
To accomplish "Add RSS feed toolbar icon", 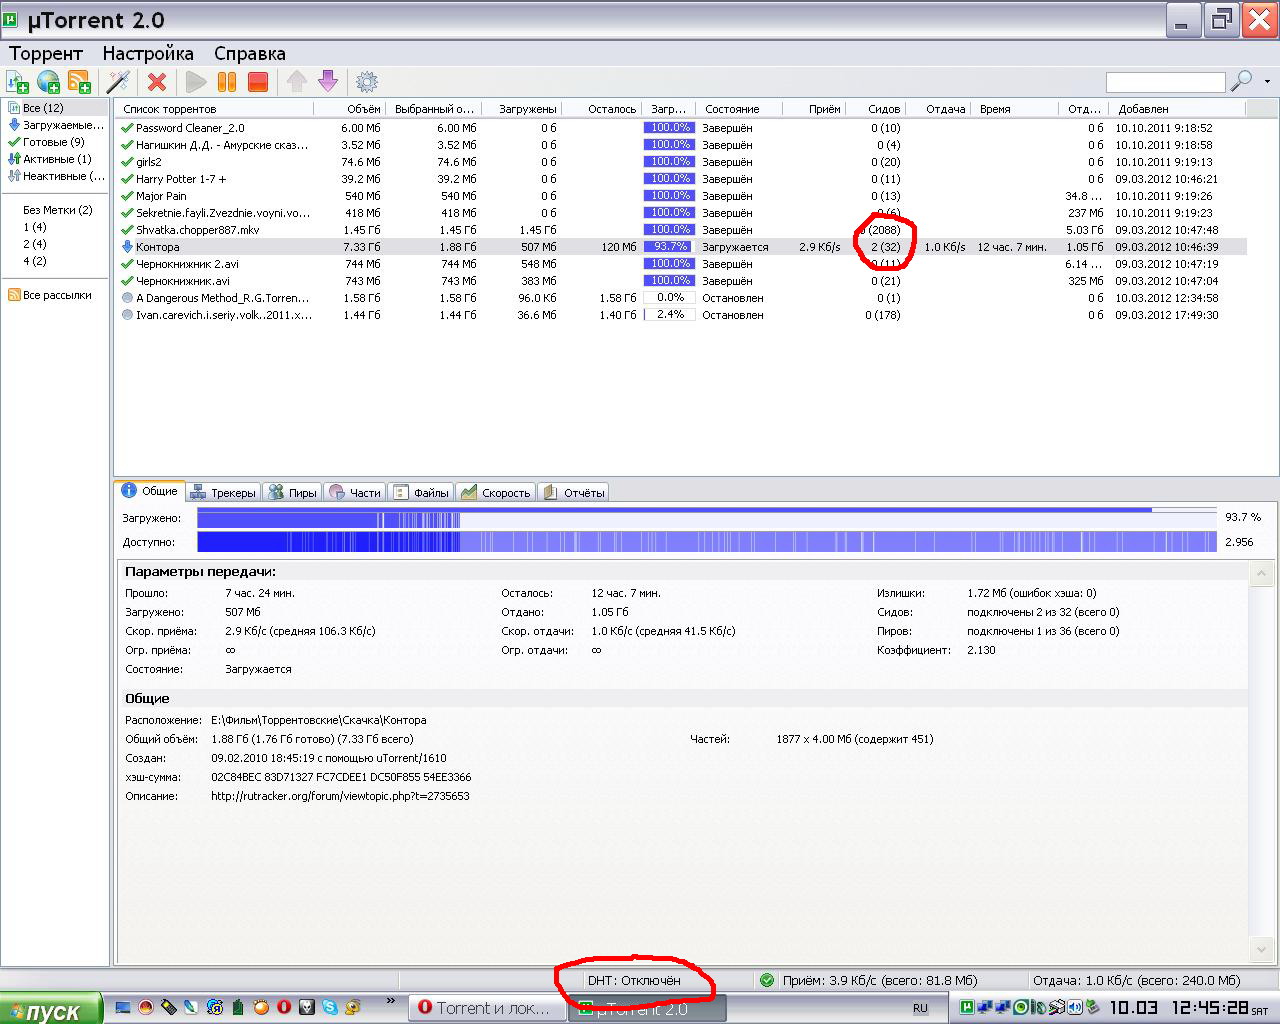I will click(79, 82).
